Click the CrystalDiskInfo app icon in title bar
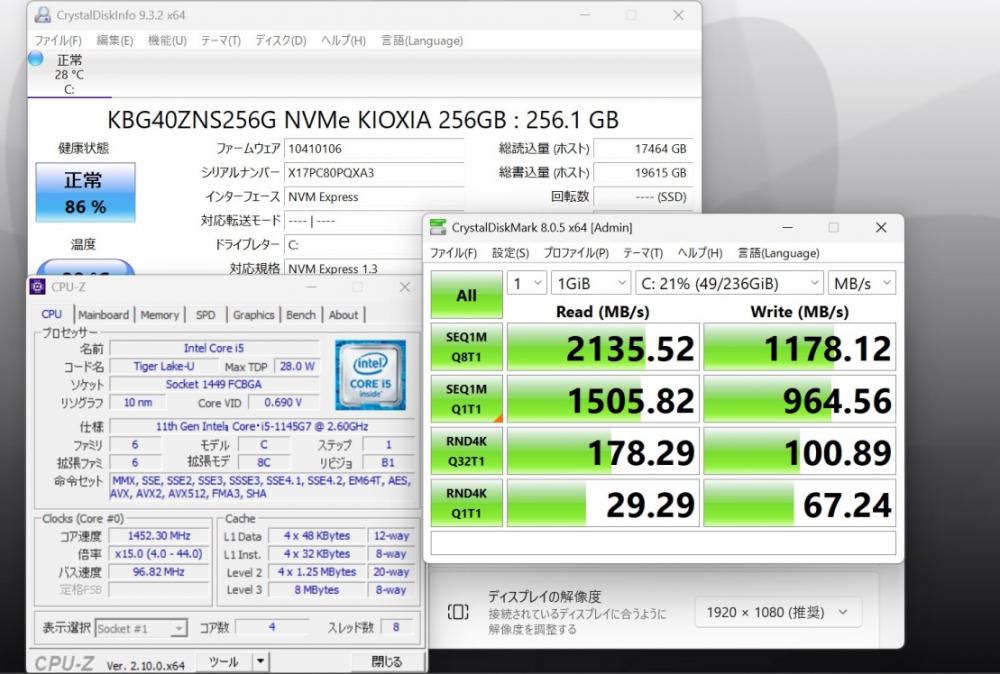Viewport: 1000px width, 674px height. (x=43, y=14)
